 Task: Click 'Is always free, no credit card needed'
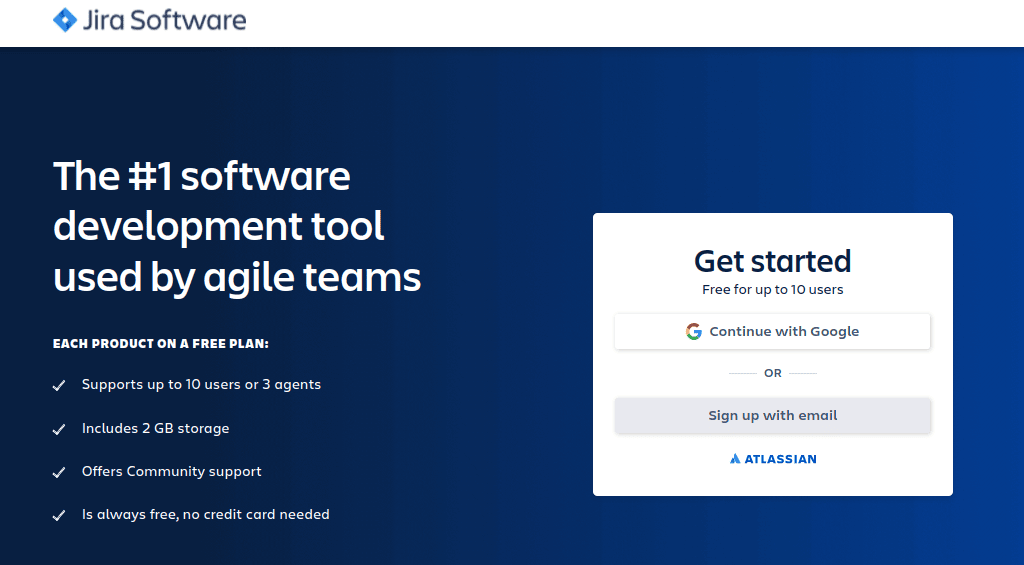click(206, 515)
